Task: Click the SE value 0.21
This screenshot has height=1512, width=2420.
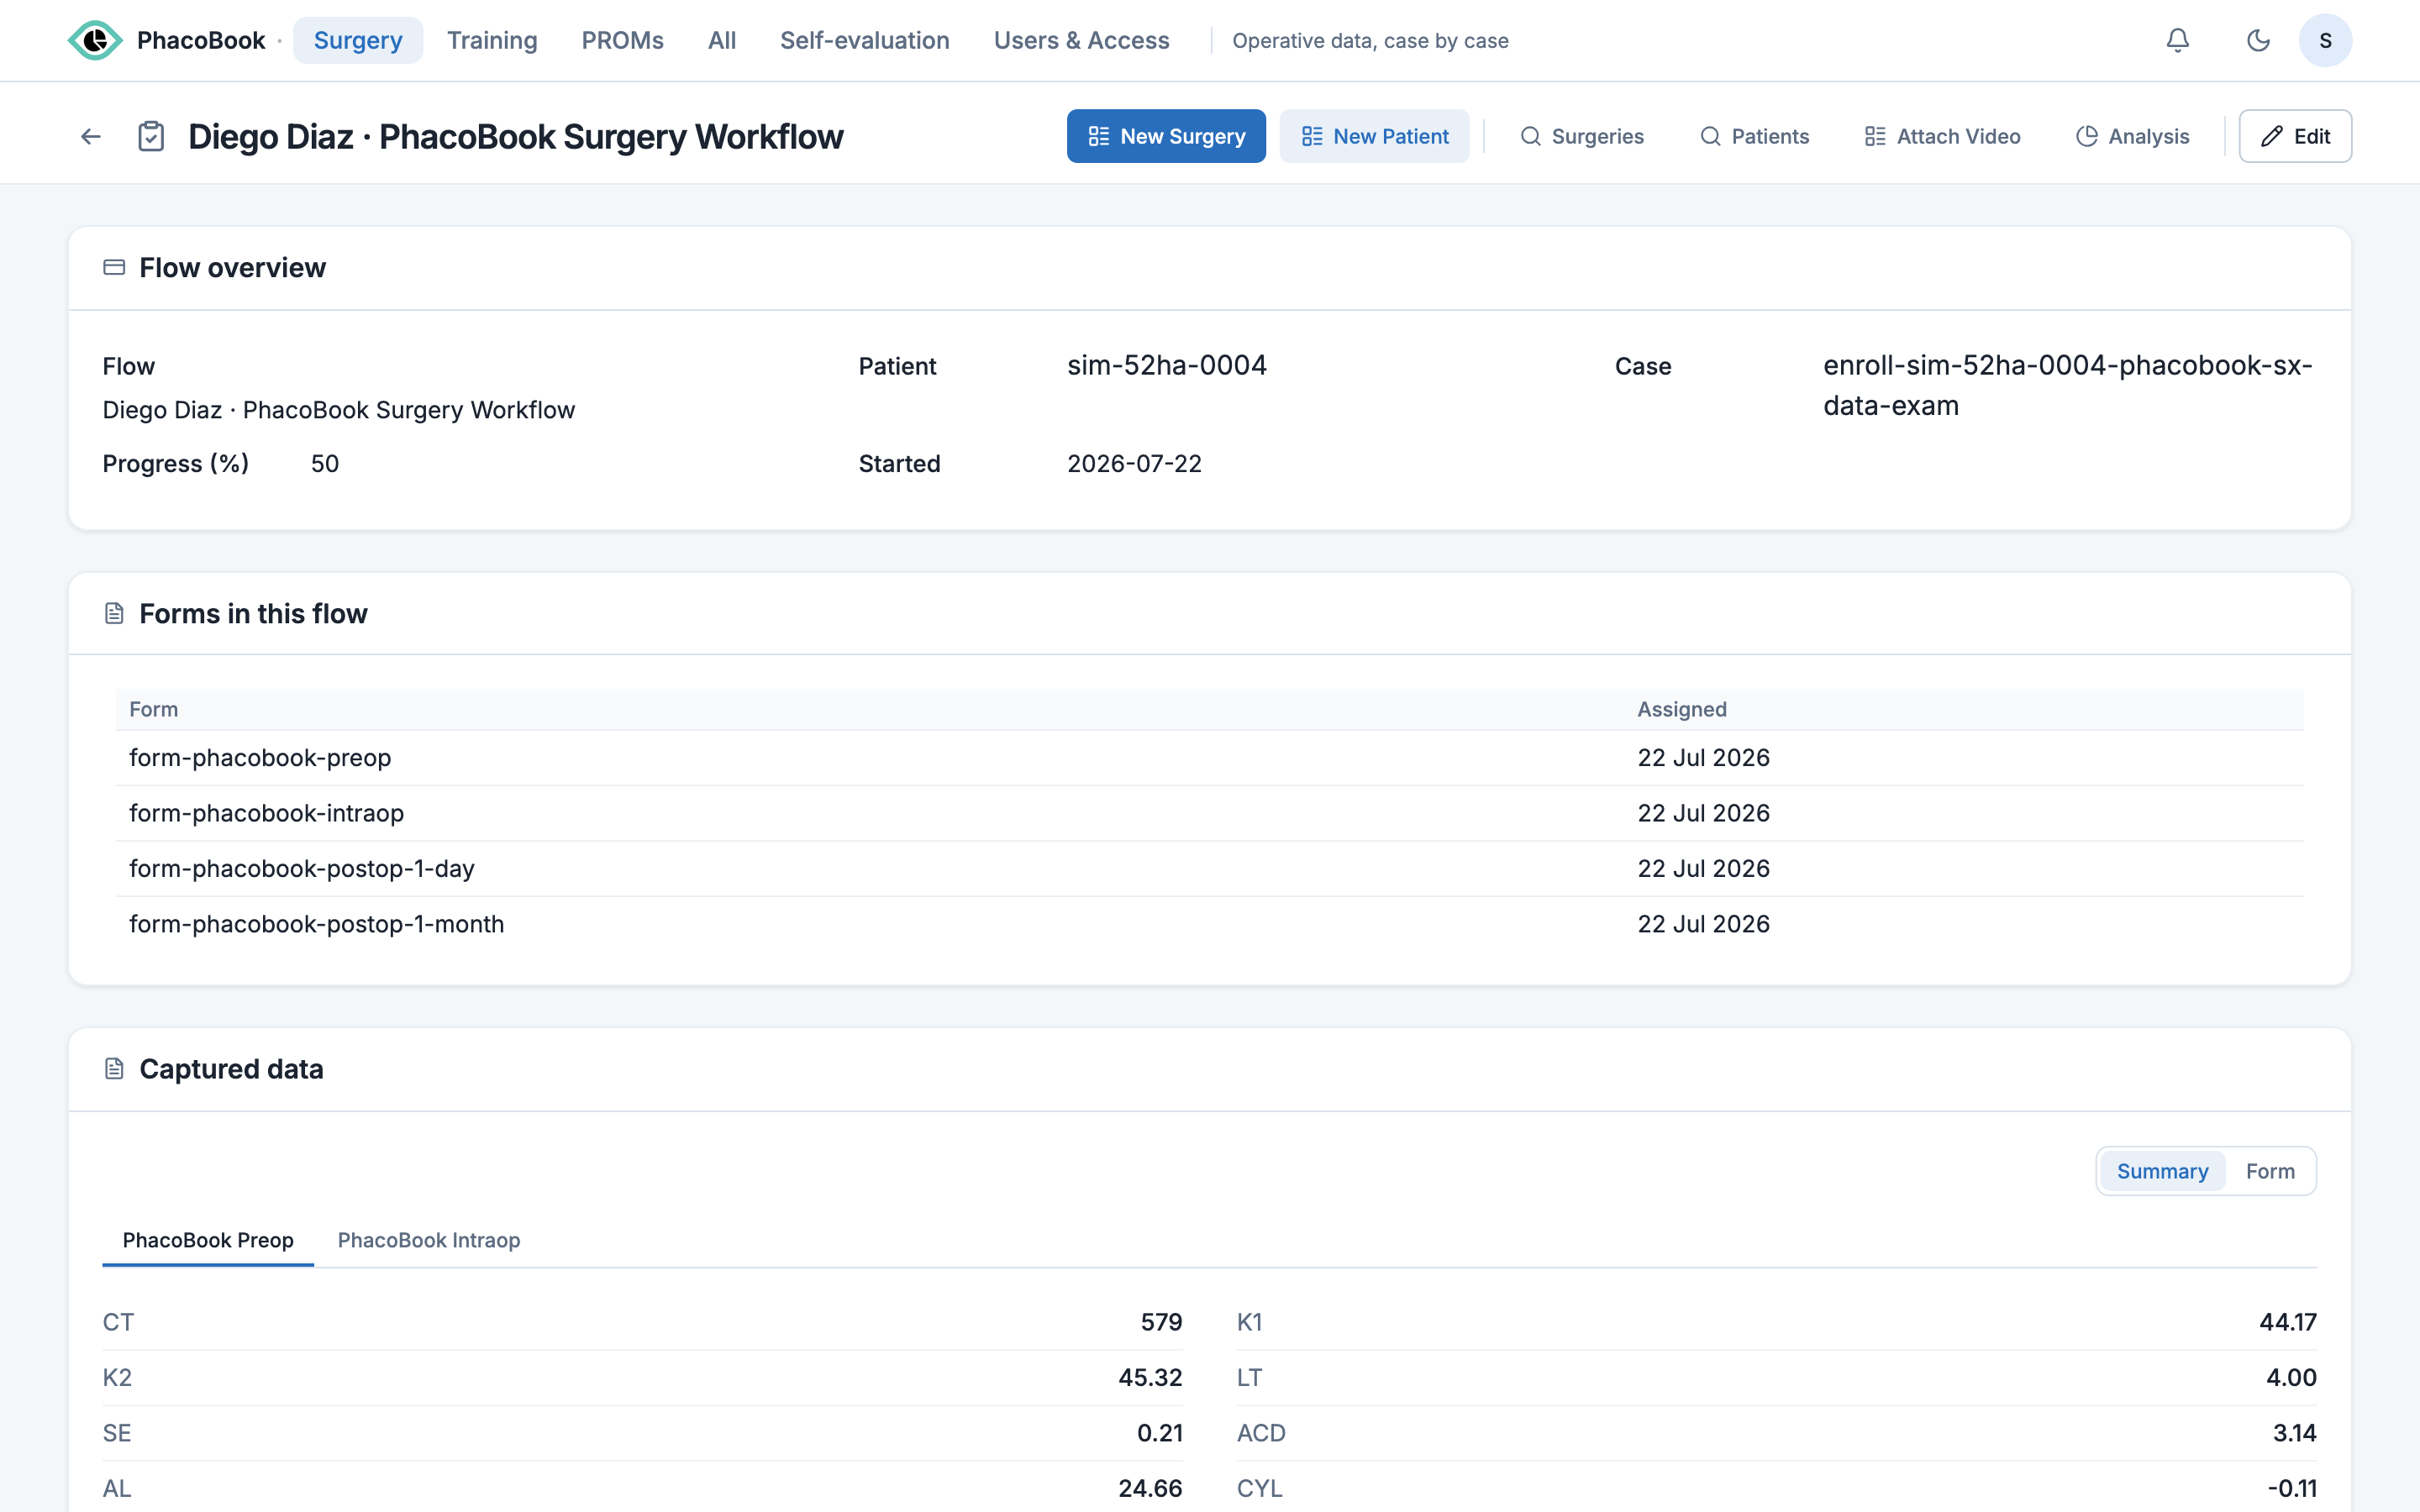Action: [x=1159, y=1433]
